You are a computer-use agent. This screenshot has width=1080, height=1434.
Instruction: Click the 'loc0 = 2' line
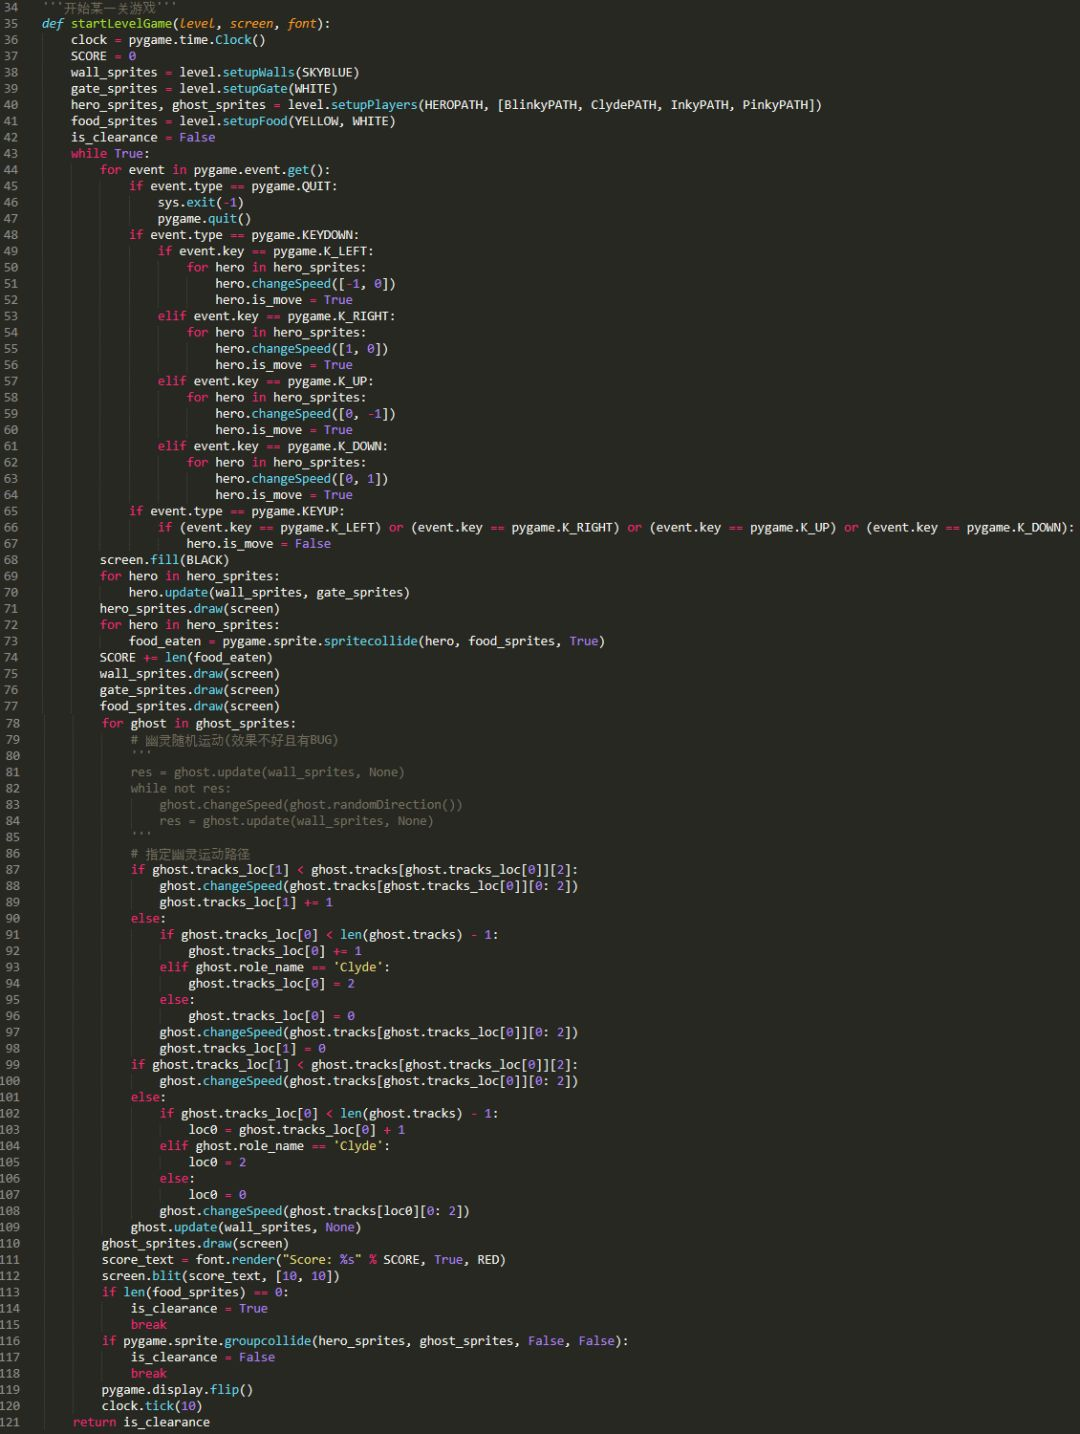[x=217, y=1162]
